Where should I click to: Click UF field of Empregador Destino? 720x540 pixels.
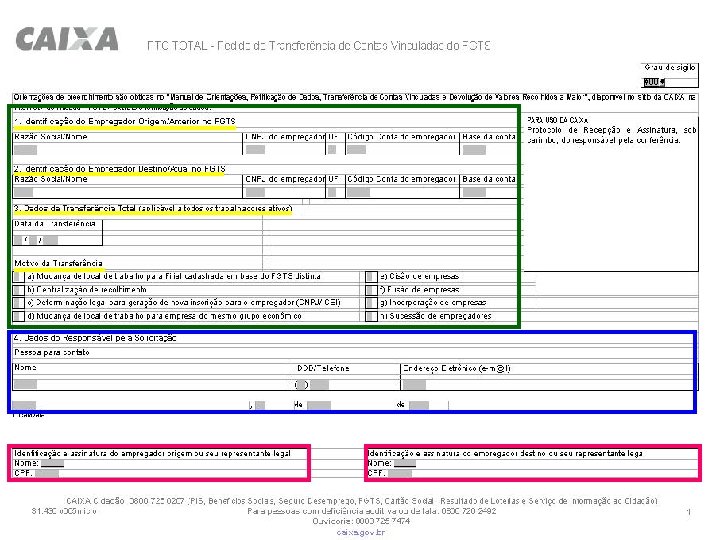[332, 192]
